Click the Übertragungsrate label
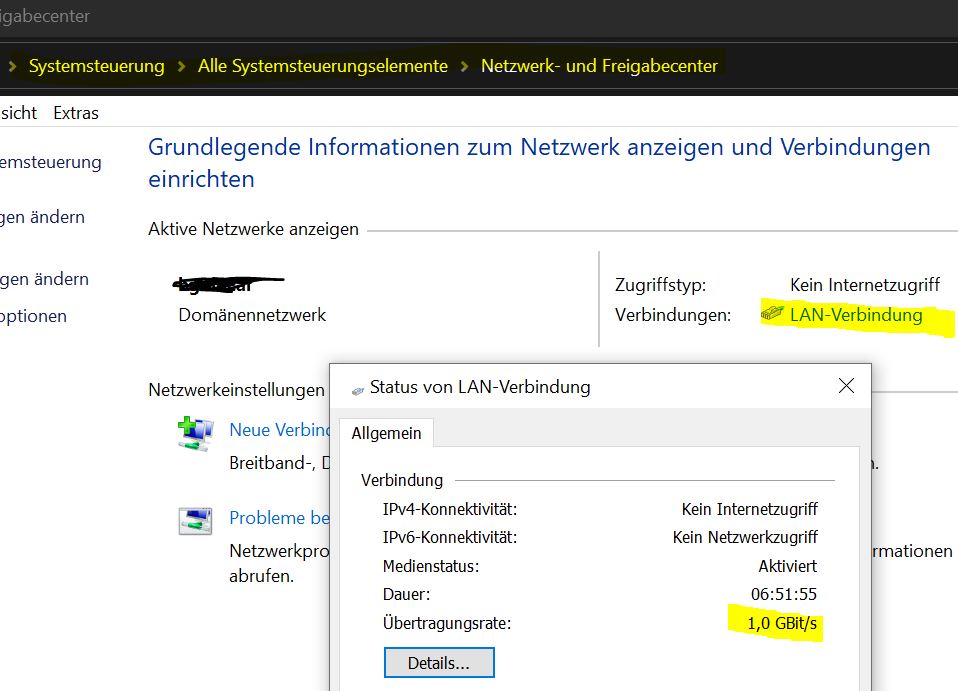This screenshot has height=691, width=958. click(x=447, y=623)
